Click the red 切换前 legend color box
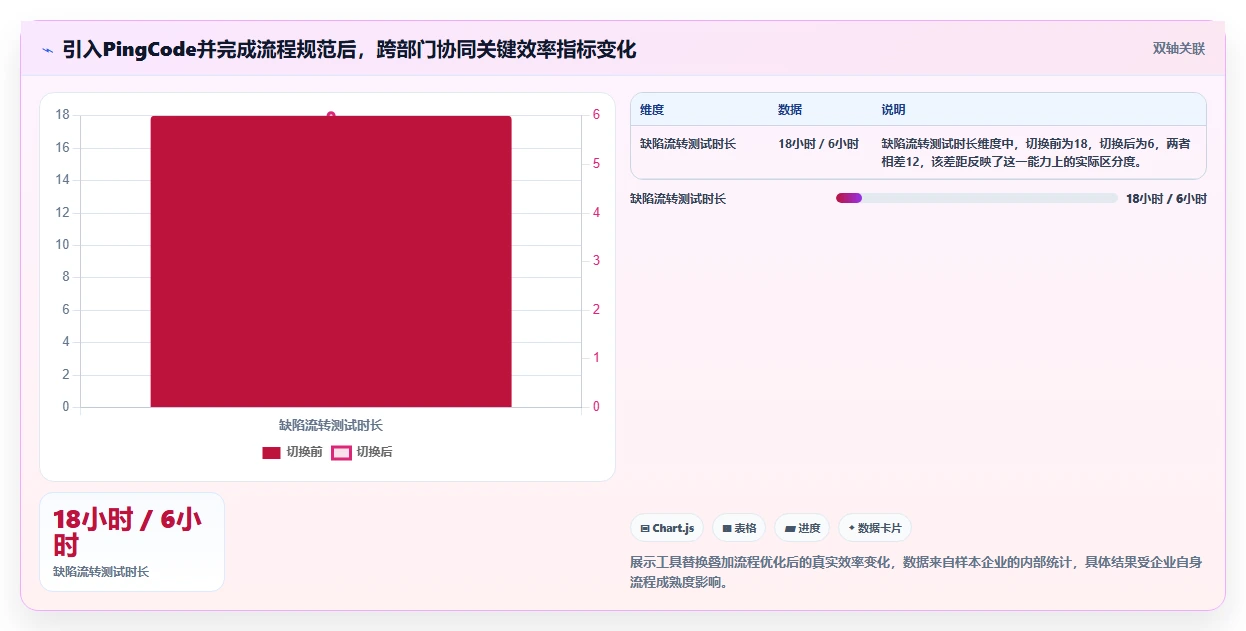The image size is (1246, 631). click(271, 453)
